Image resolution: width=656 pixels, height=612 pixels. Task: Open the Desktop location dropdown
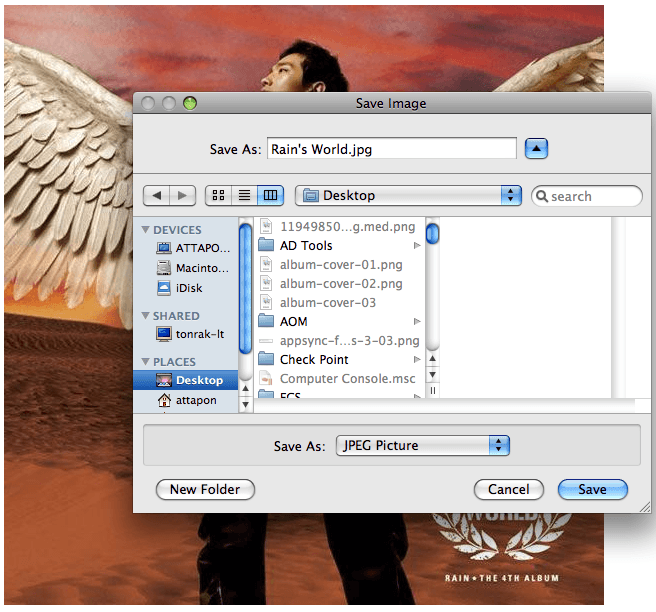tap(408, 195)
